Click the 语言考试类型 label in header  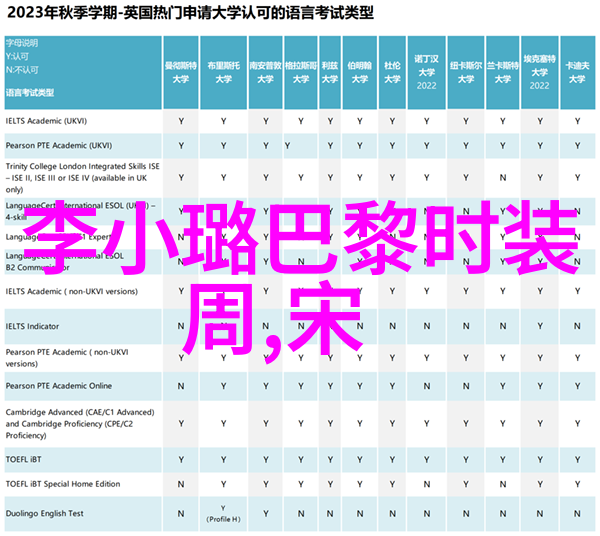click(30, 93)
